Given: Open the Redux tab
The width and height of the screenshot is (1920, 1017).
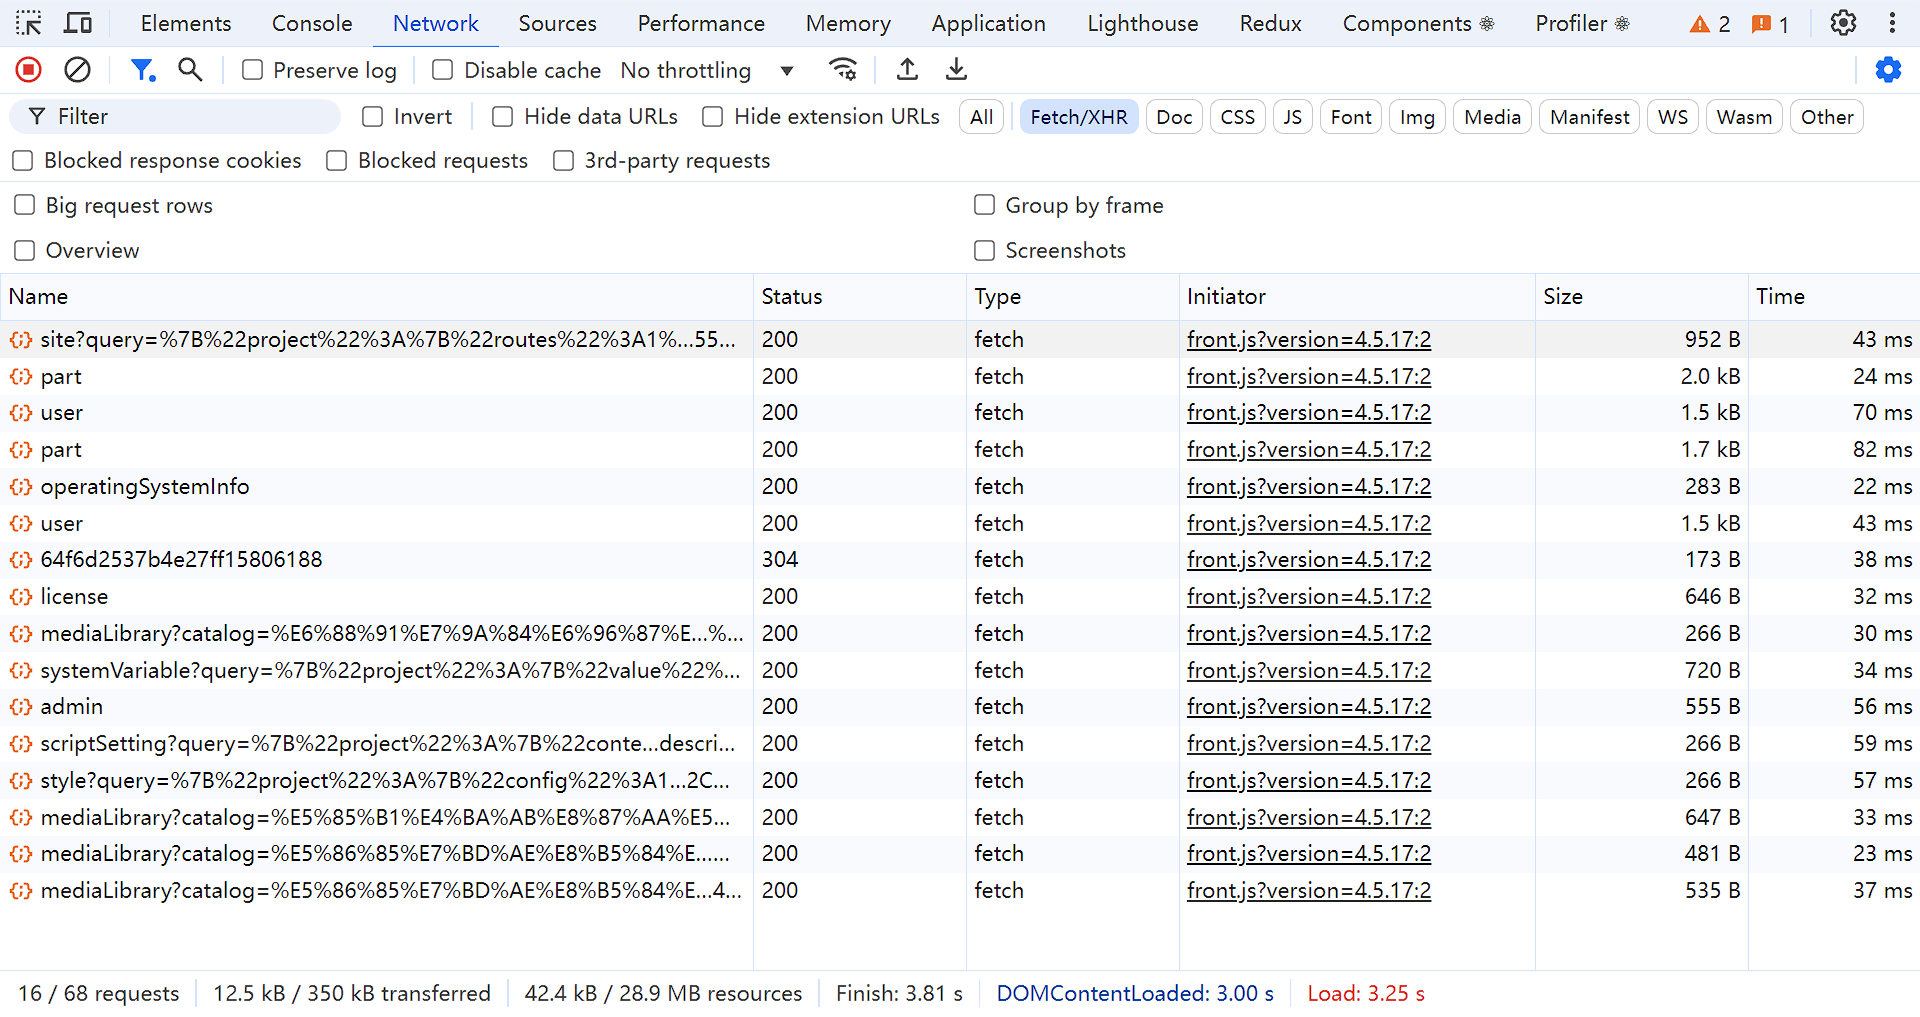Looking at the screenshot, I should click(x=1270, y=23).
